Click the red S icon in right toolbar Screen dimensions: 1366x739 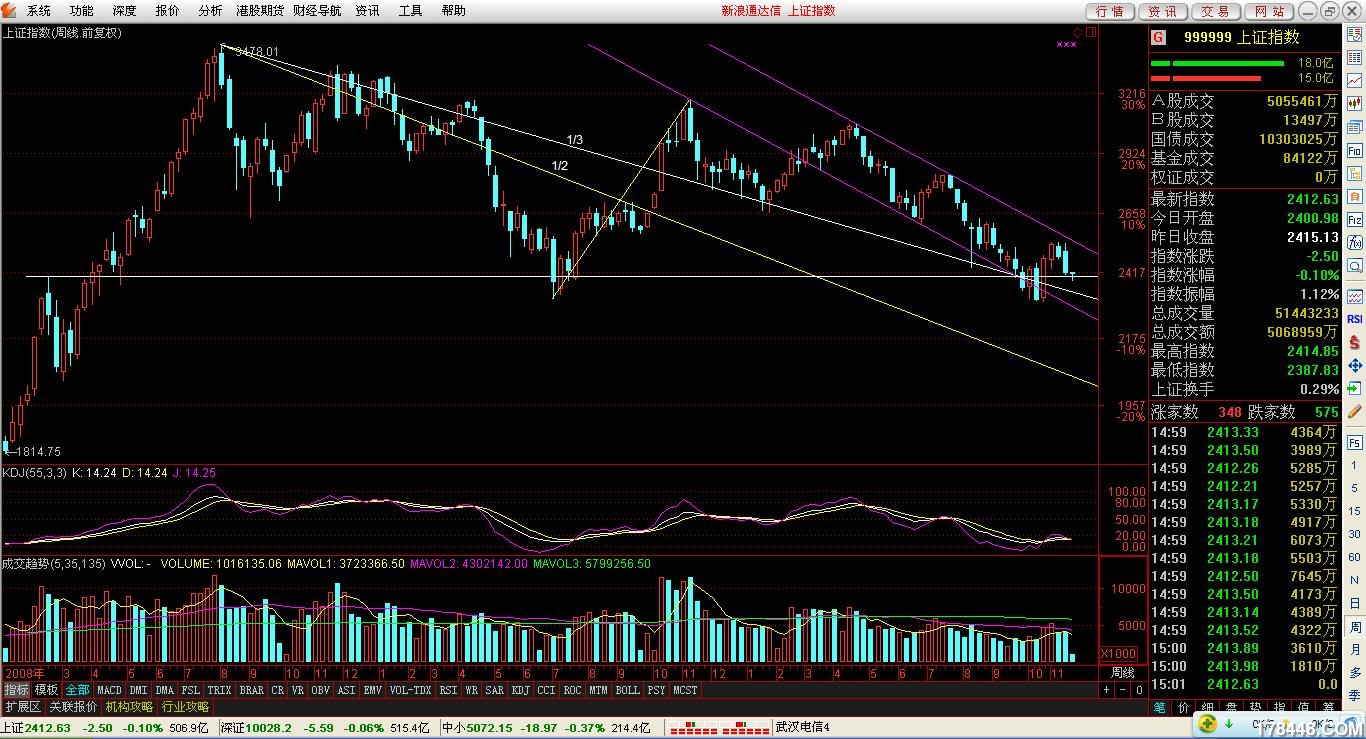[x=1354, y=342]
